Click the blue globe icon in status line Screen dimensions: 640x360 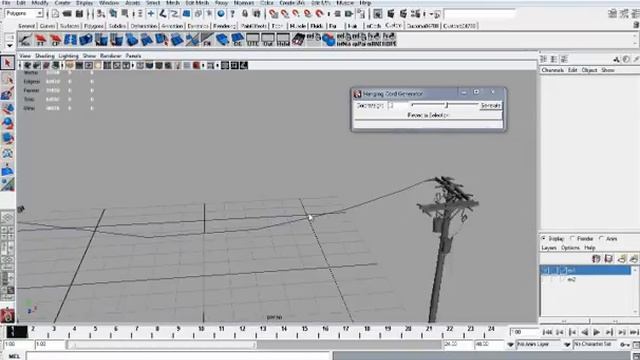(221, 14)
